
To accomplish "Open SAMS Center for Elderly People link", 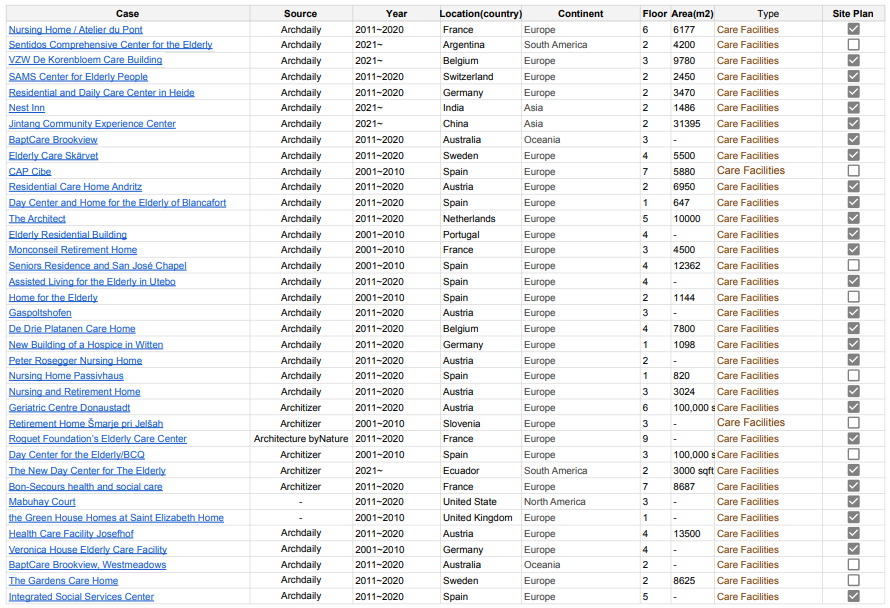I will tap(78, 77).
